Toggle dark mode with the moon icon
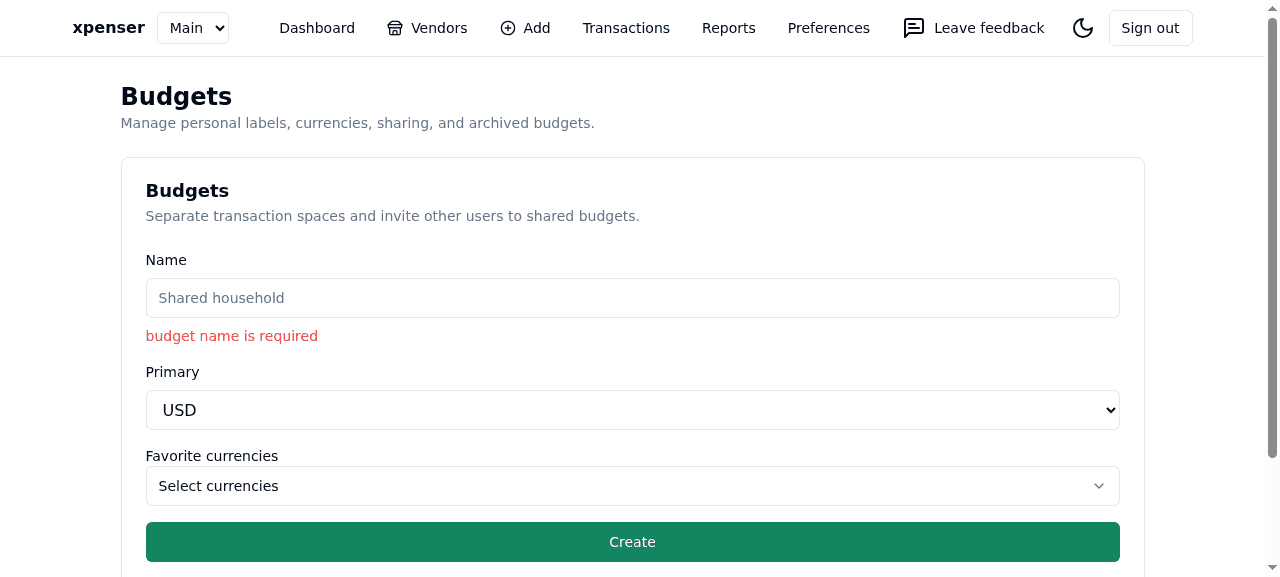This screenshot has height=577, width=1280. click(1083, 28)
